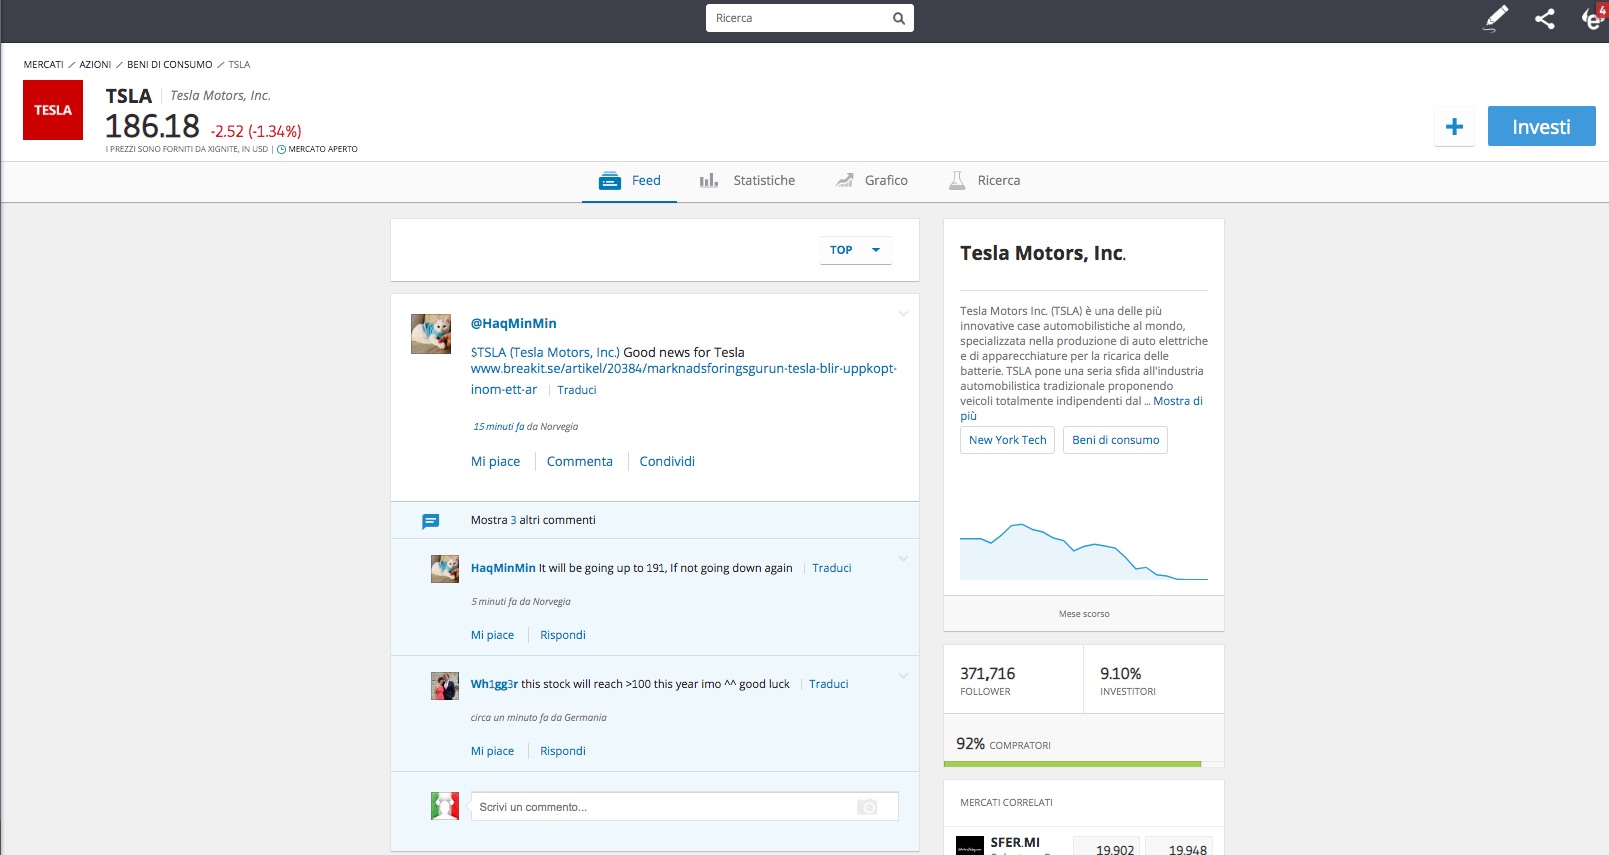Click the Ricerca flask icon
Screen dimensions: 1609x855
957,180
